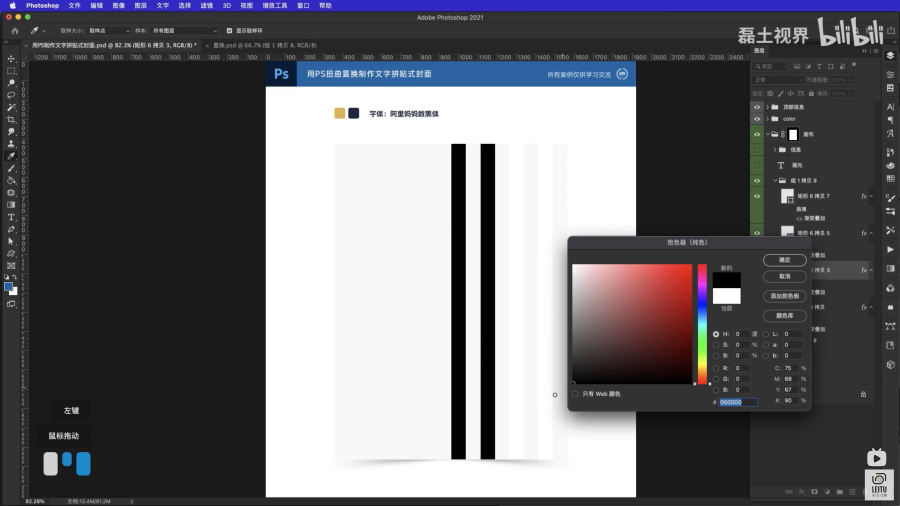Screen dimensions: 900x506
Task: Select the S radio button in color picker
Action: click(716, 345)
